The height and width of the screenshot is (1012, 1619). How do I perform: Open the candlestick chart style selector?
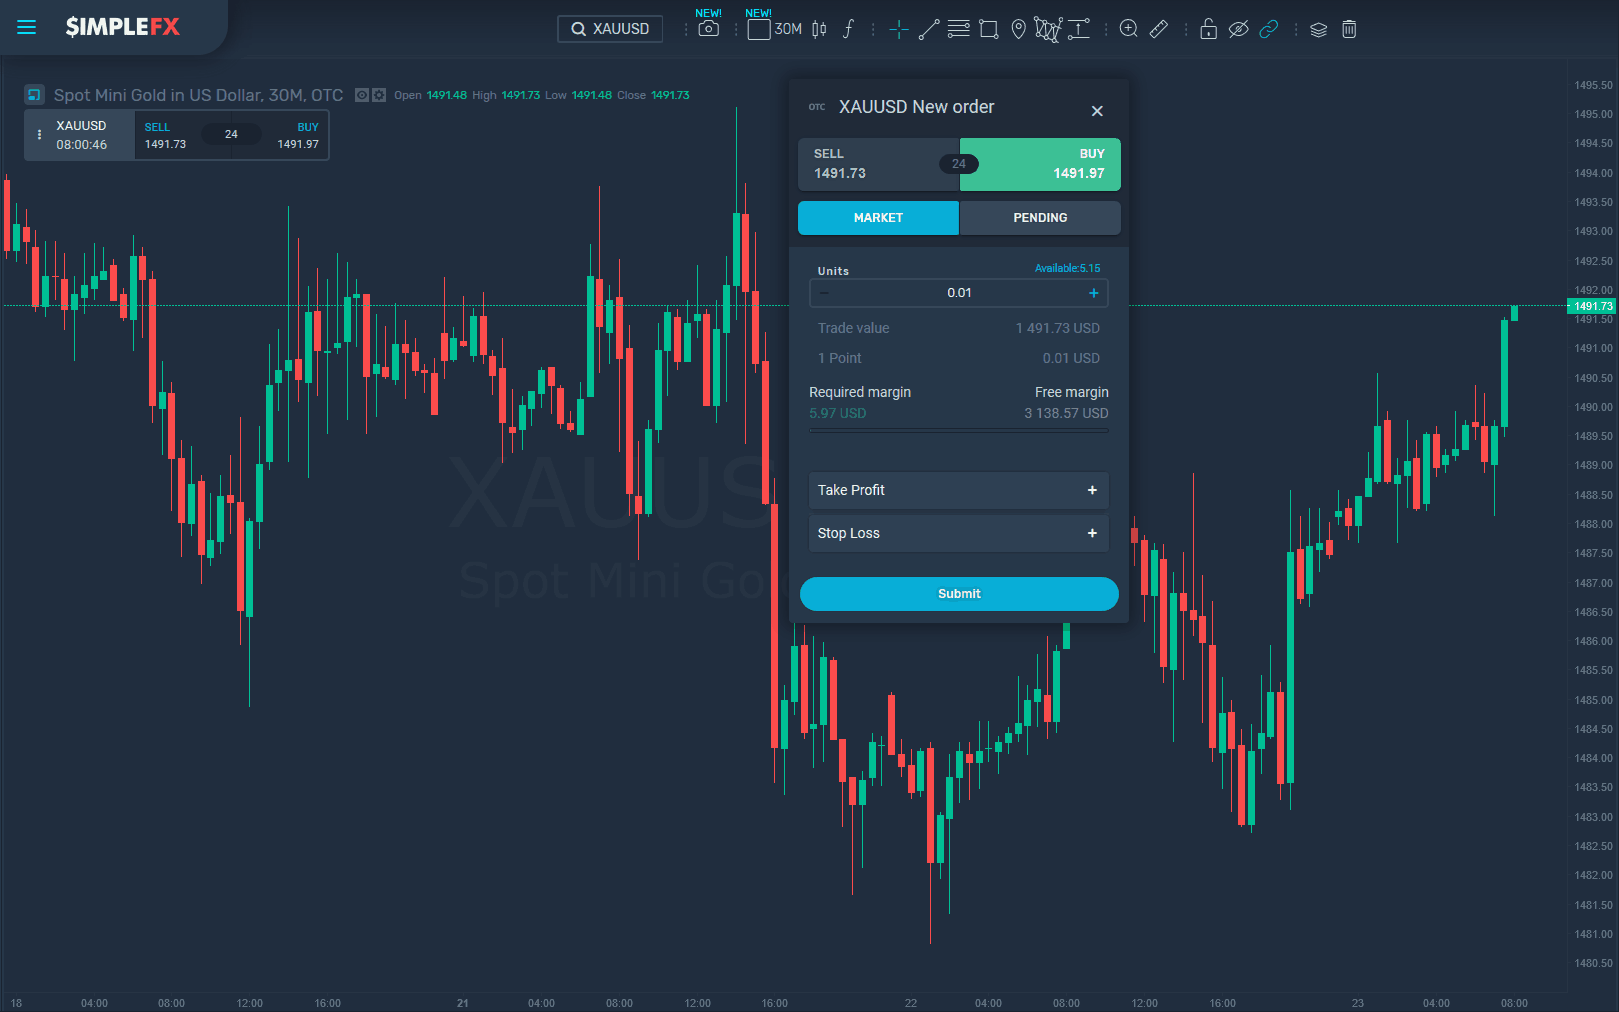click(819, 29)
